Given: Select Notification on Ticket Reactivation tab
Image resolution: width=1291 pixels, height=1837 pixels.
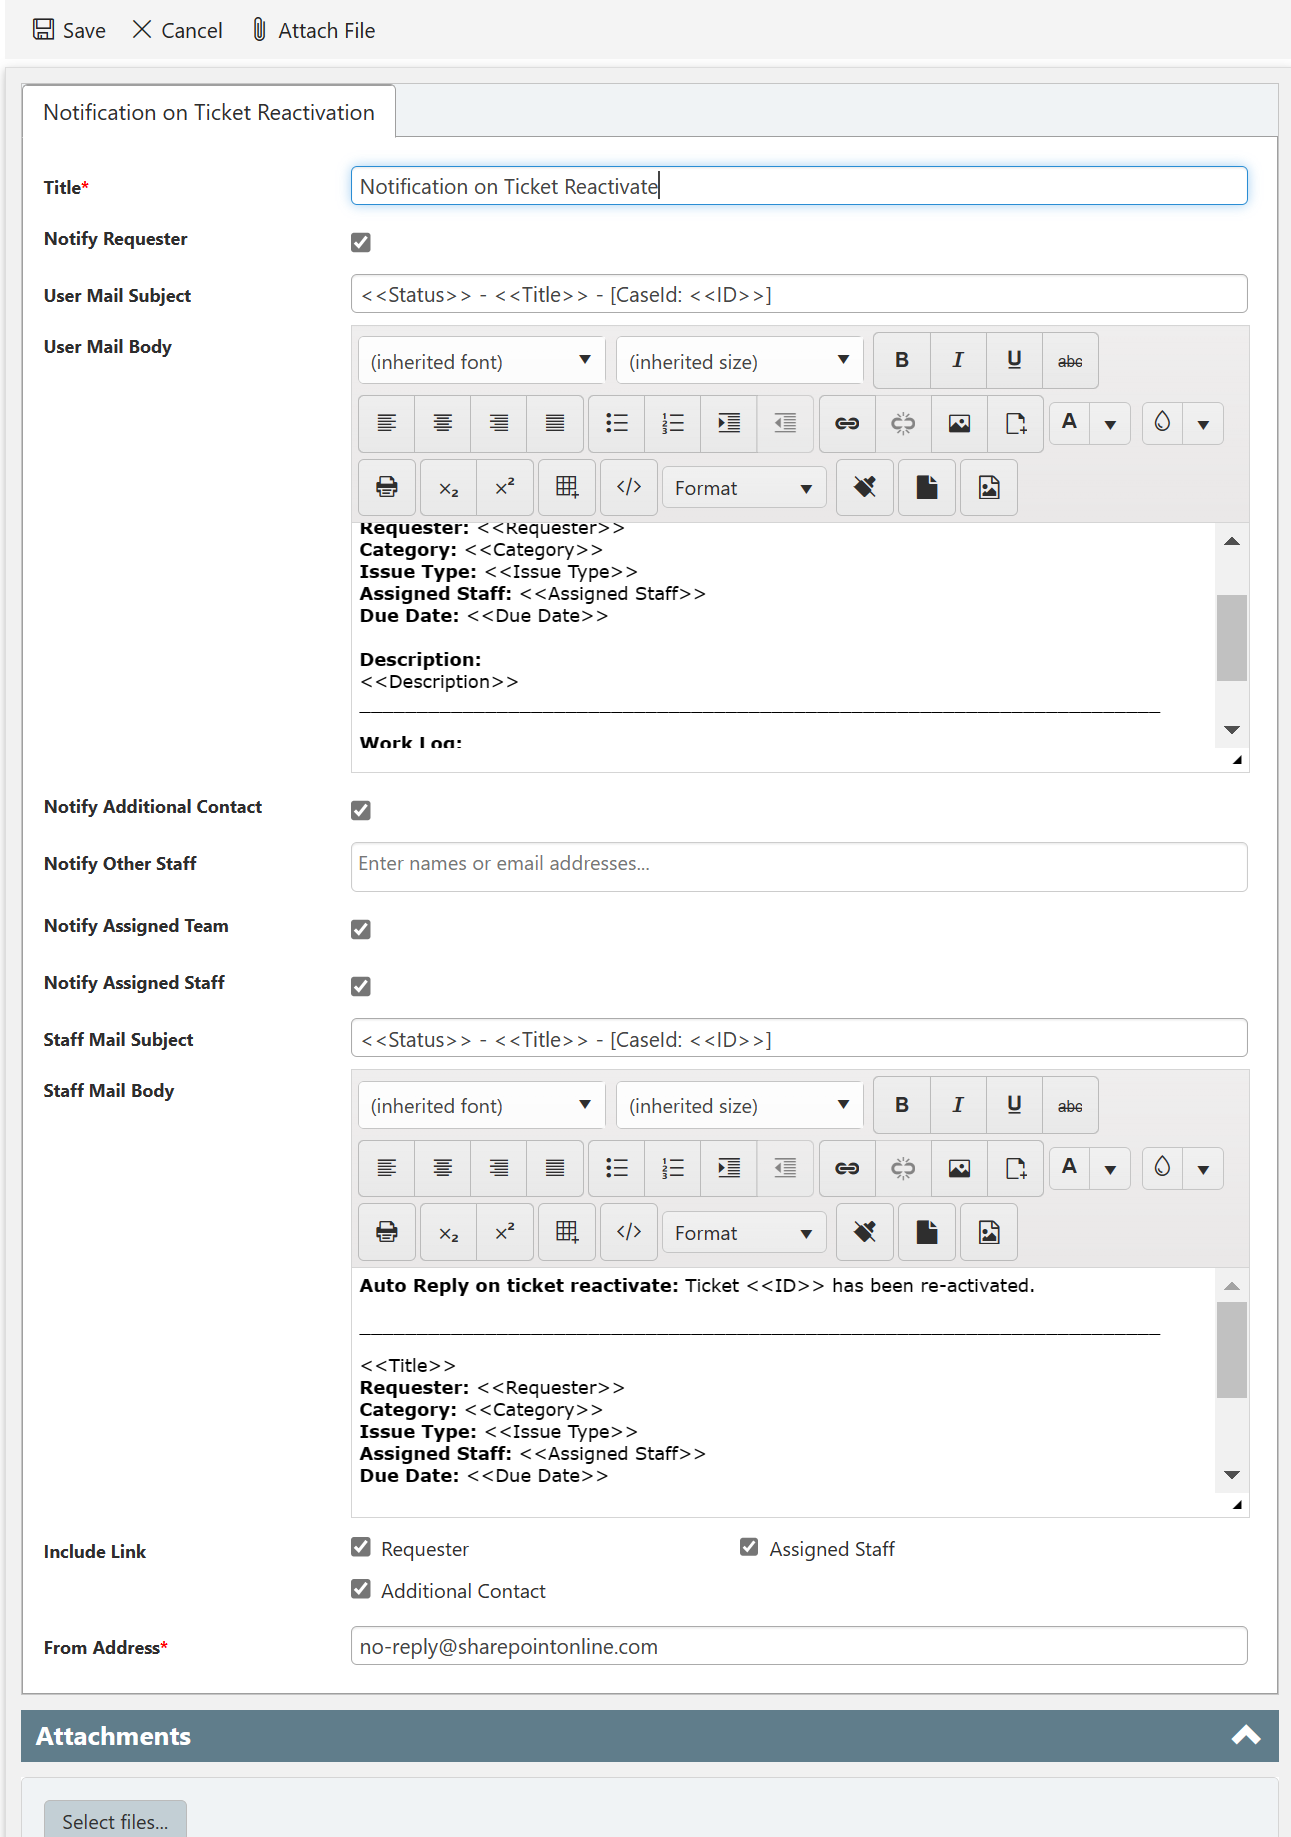Looking at the screenshot, I should [209, 112].
